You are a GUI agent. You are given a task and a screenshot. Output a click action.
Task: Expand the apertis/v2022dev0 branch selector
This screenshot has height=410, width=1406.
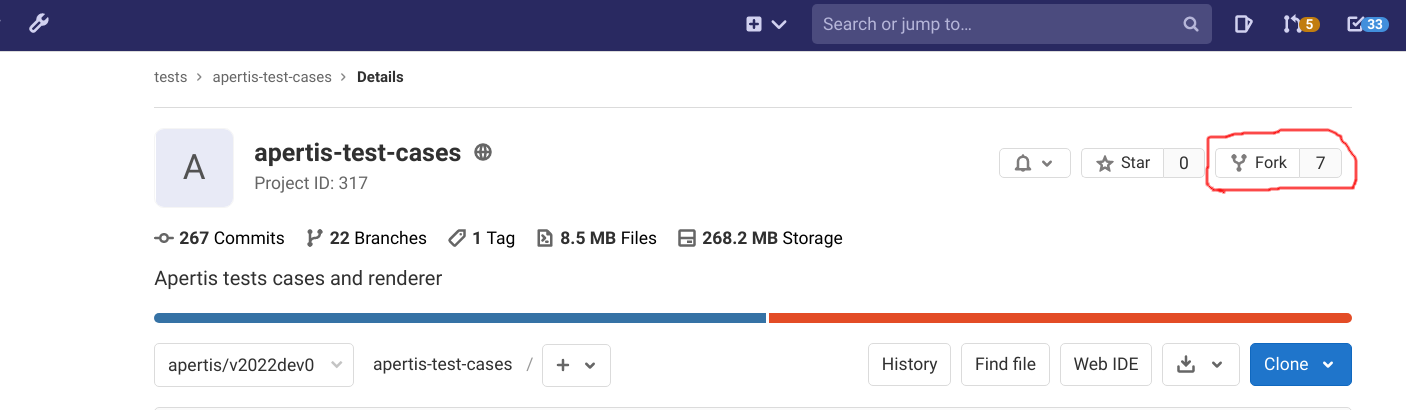(254, 365)
